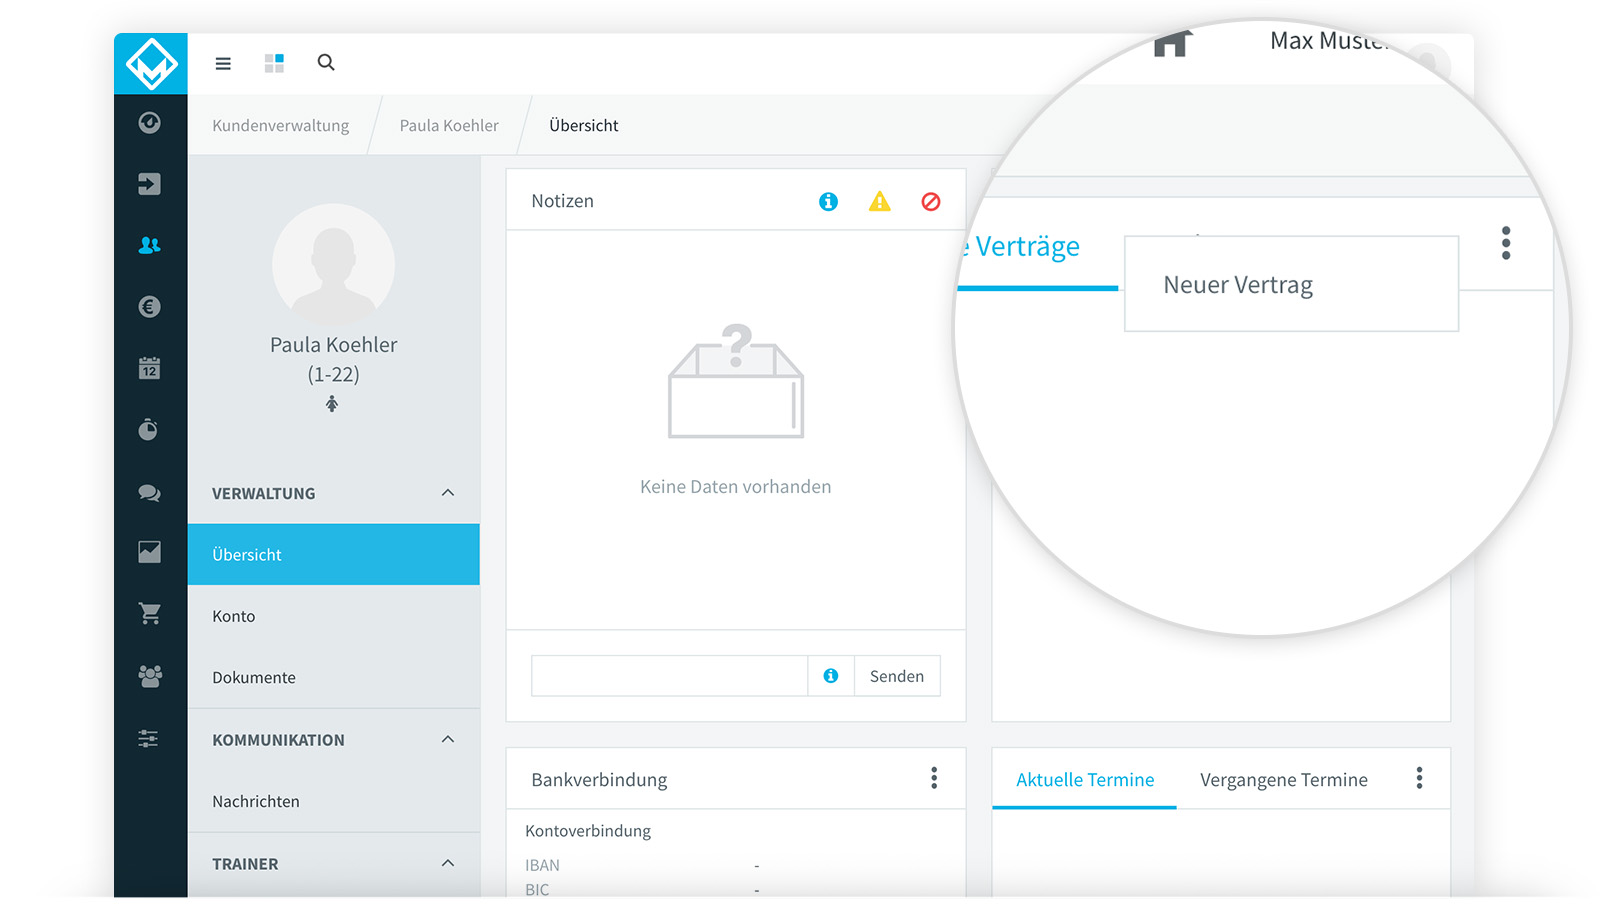Collapse the VERWALTUNG section
The height and width of the screenshot is (920, 1600).
tap(448, 493)
